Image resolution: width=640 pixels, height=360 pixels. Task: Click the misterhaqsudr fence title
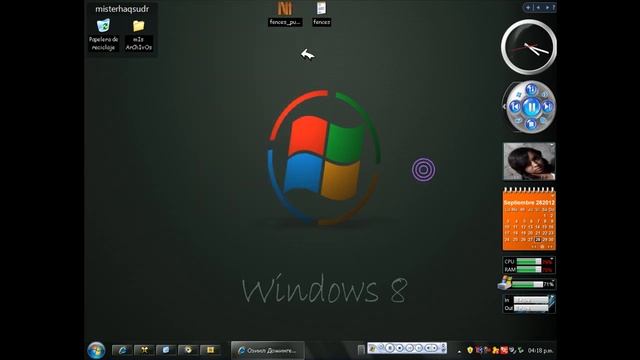click(x=122, y=9)
